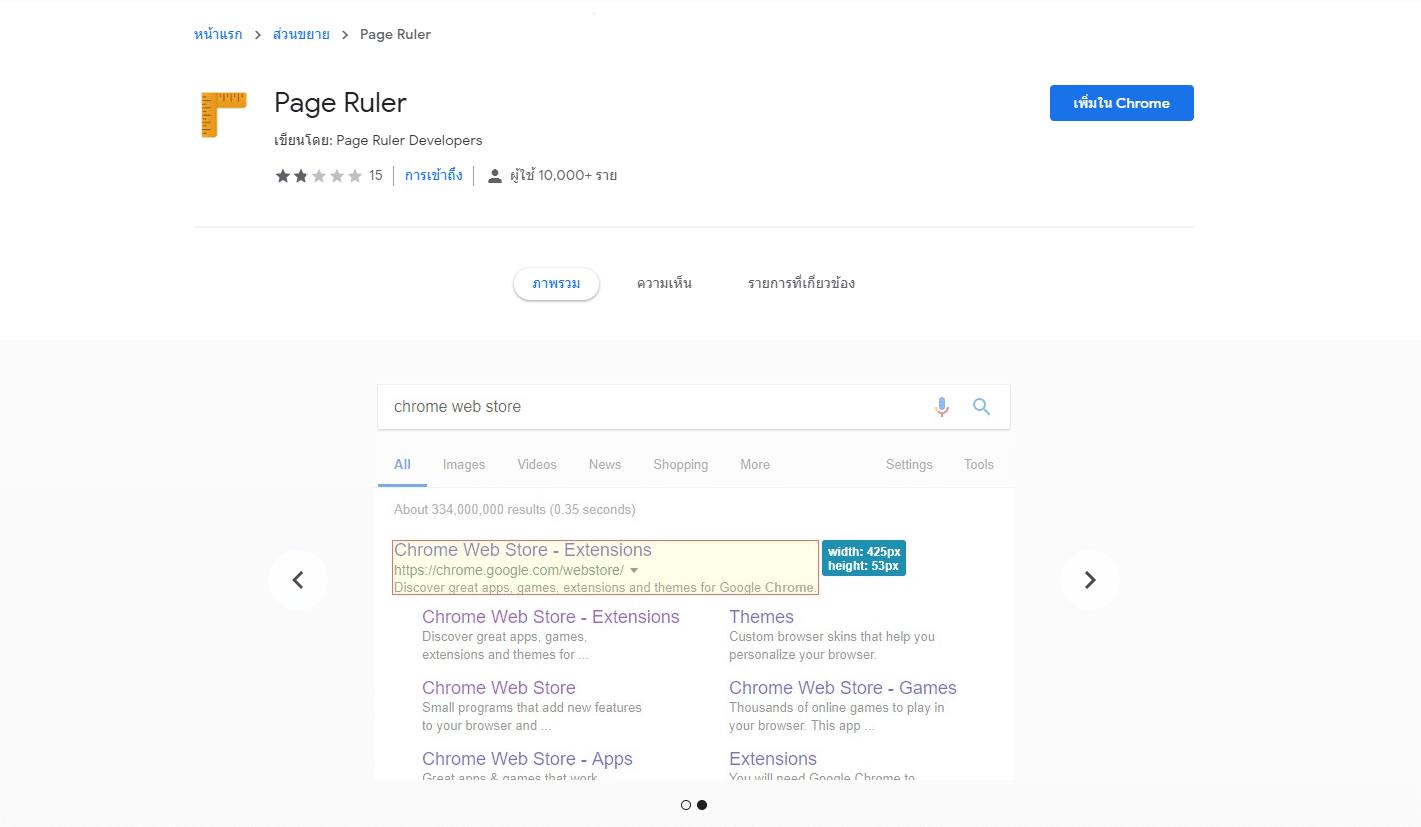Select the second carousel dot indicator
Screen dimensions: 1421x827
[701, 804]
